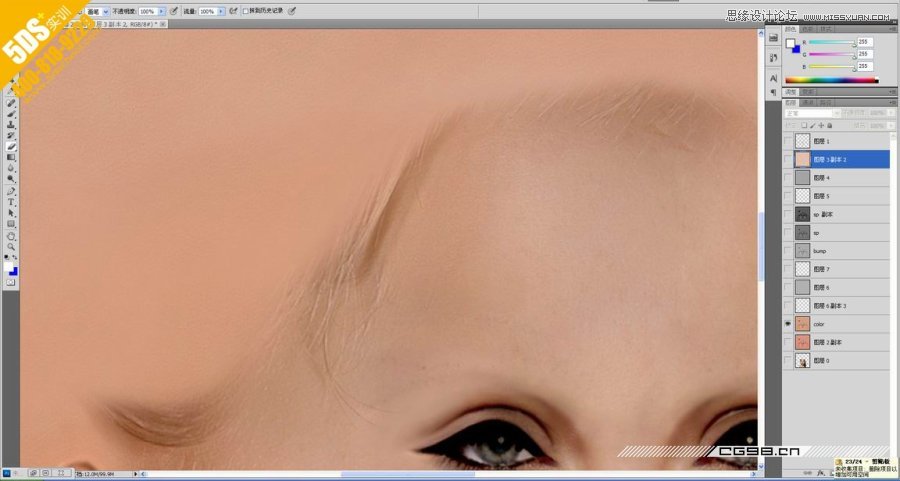The width and height of the screenshot is (900, 481).
Task: Open the flow slider arrow in options bar
Action: click(221, 11)
